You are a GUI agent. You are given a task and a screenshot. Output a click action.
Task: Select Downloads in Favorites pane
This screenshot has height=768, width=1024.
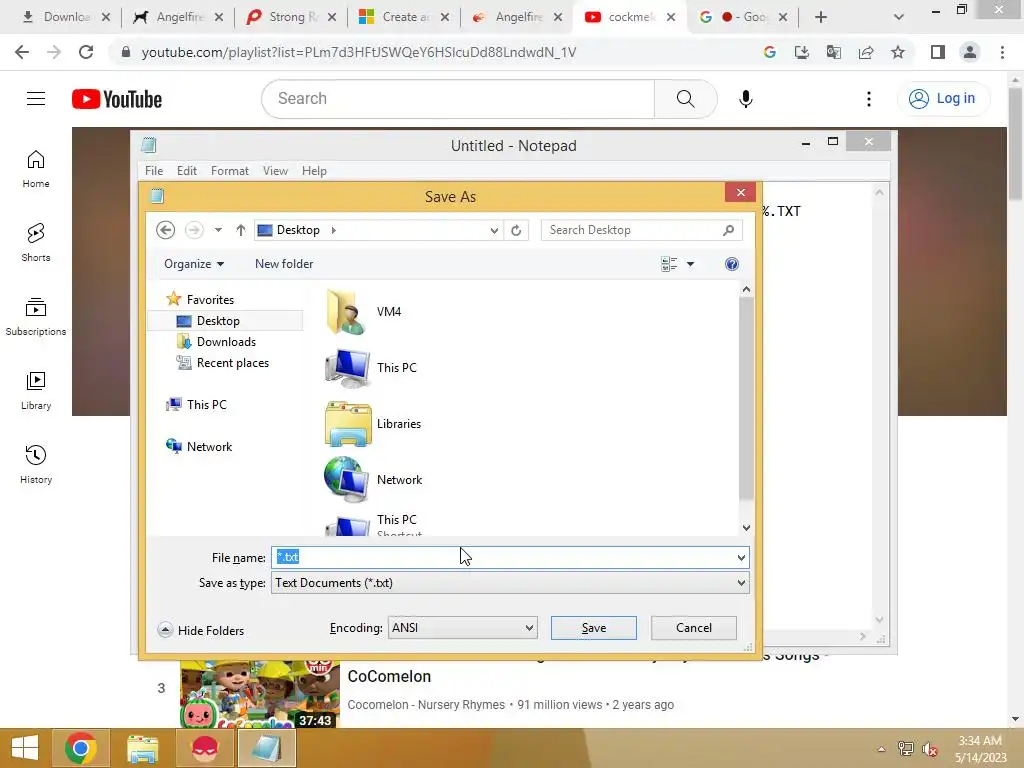coord(226,342)
